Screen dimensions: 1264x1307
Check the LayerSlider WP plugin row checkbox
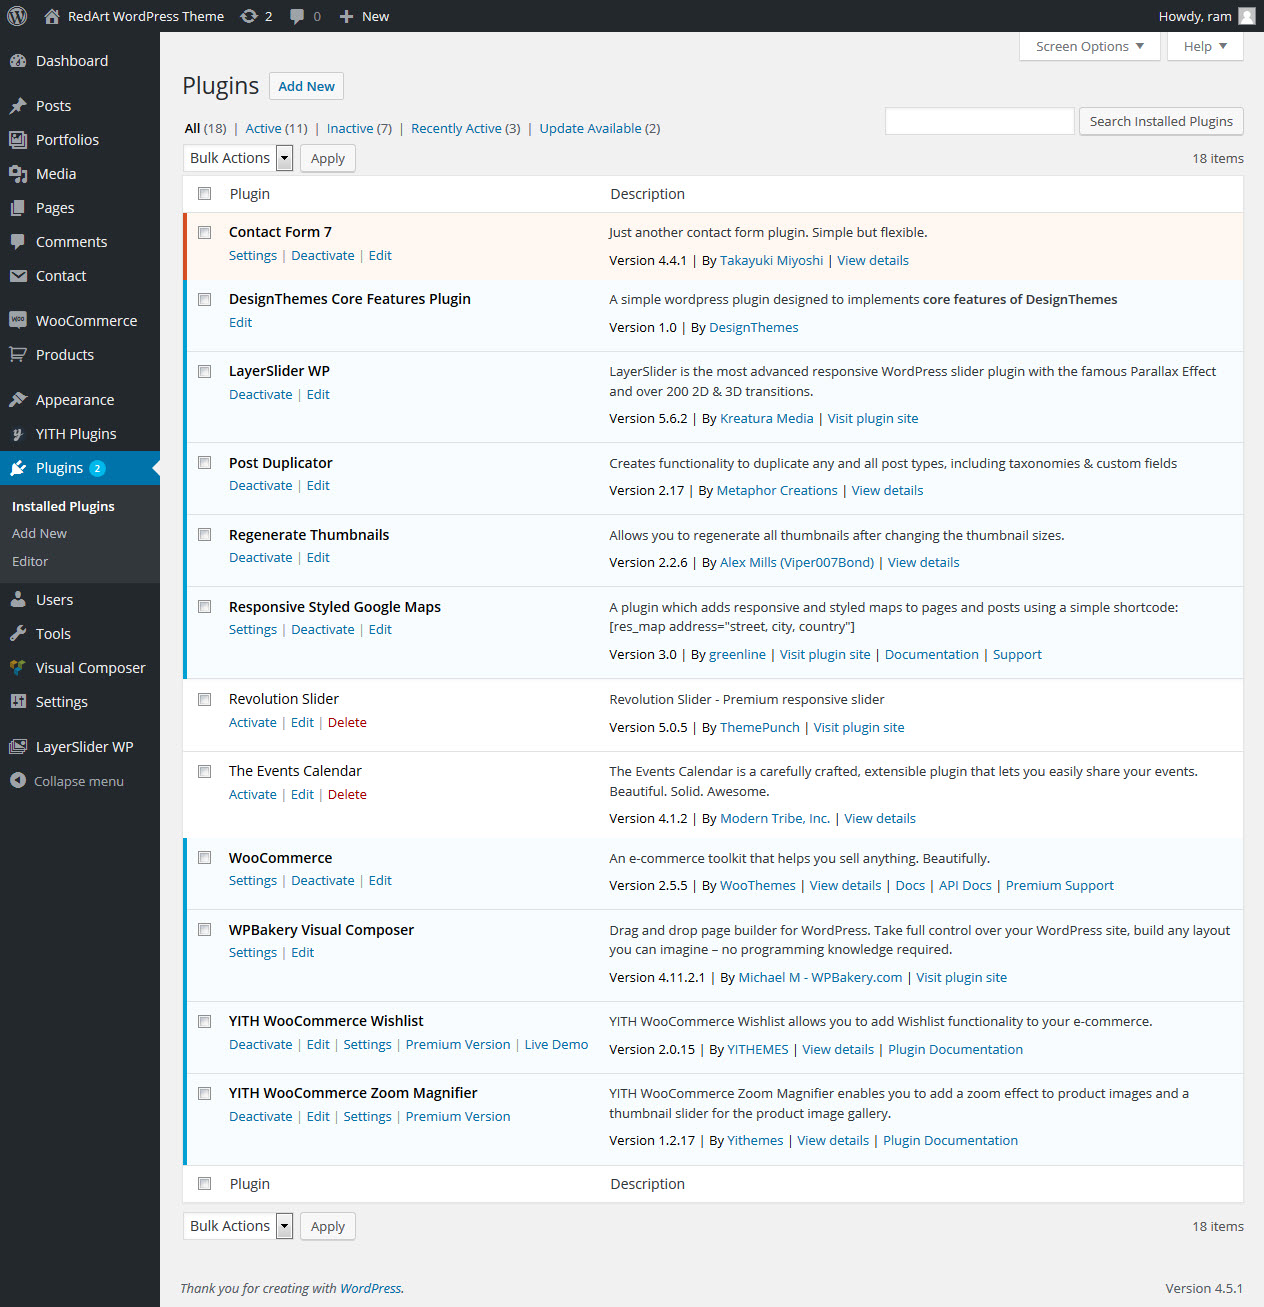tap(205, 371)
